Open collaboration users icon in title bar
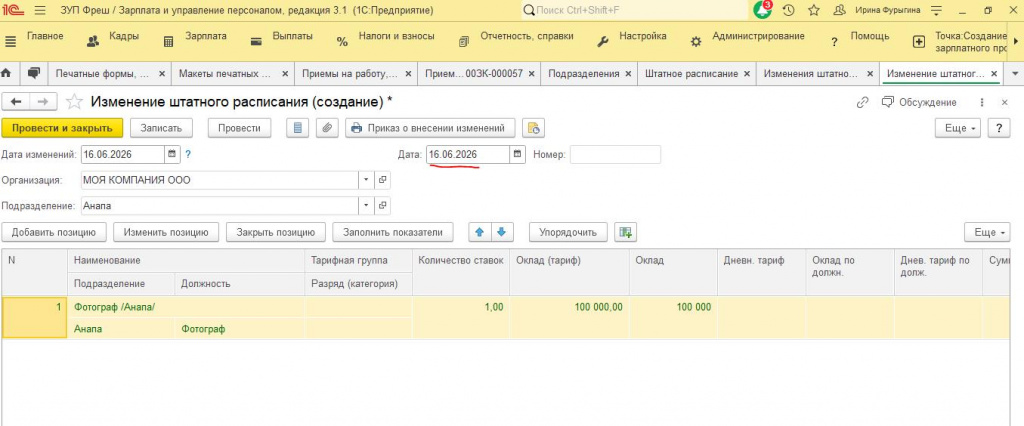 tap(840, 10)
